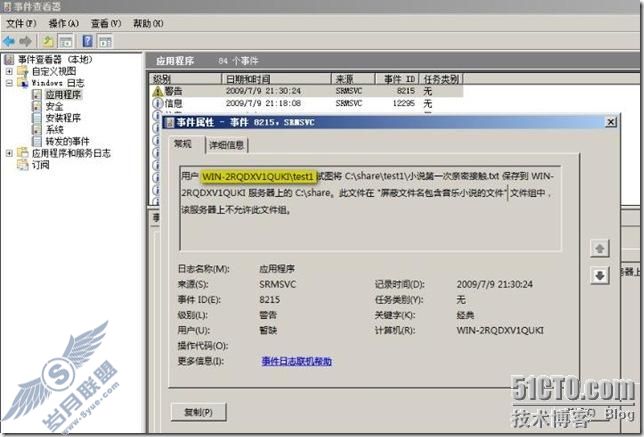Toggle the action pane toolbar icon
The image size is (644, 437).
[x=105, y=41]
